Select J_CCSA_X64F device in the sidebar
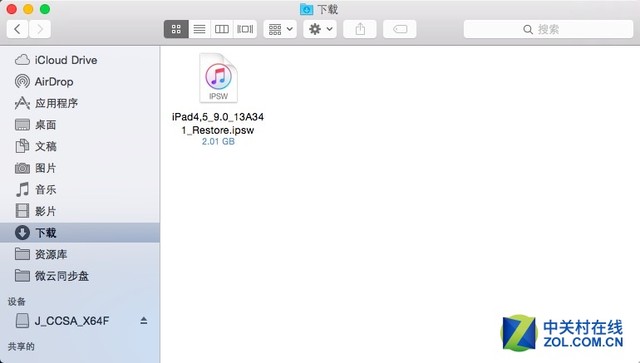 click(72, 321)
